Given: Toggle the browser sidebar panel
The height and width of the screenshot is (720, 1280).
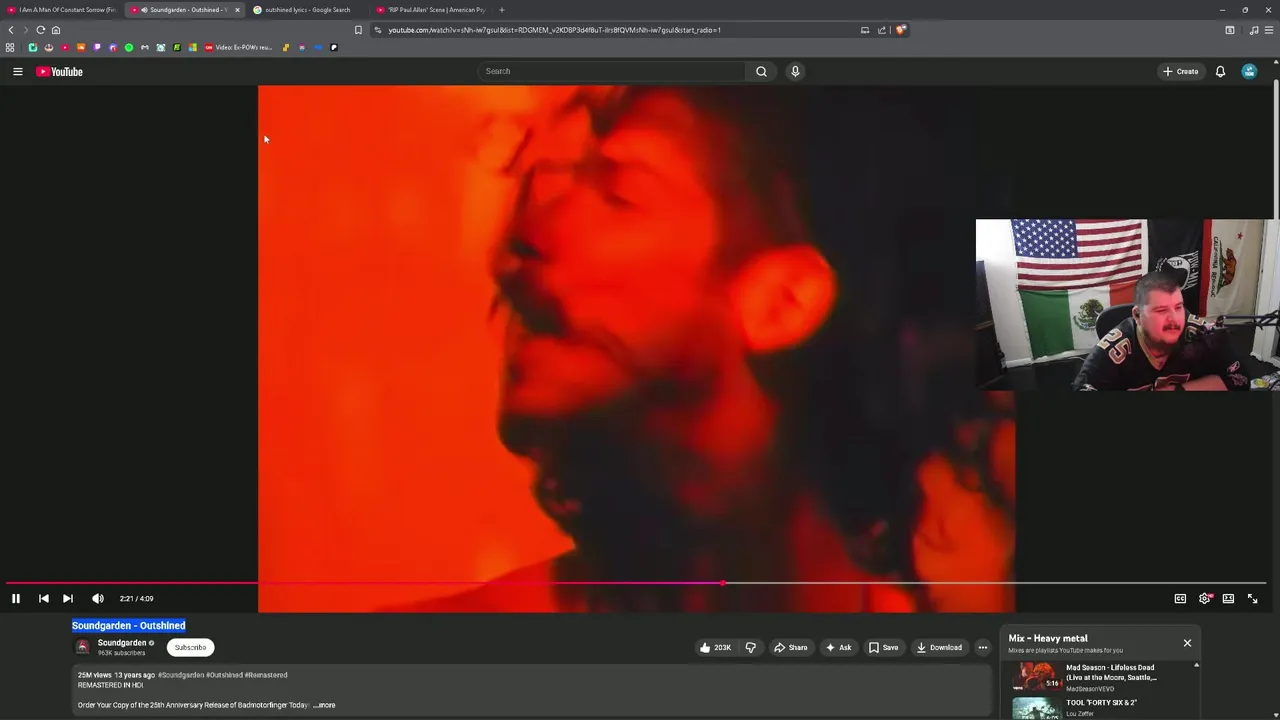Looking at the screenshot, I should click(1230, 30).
